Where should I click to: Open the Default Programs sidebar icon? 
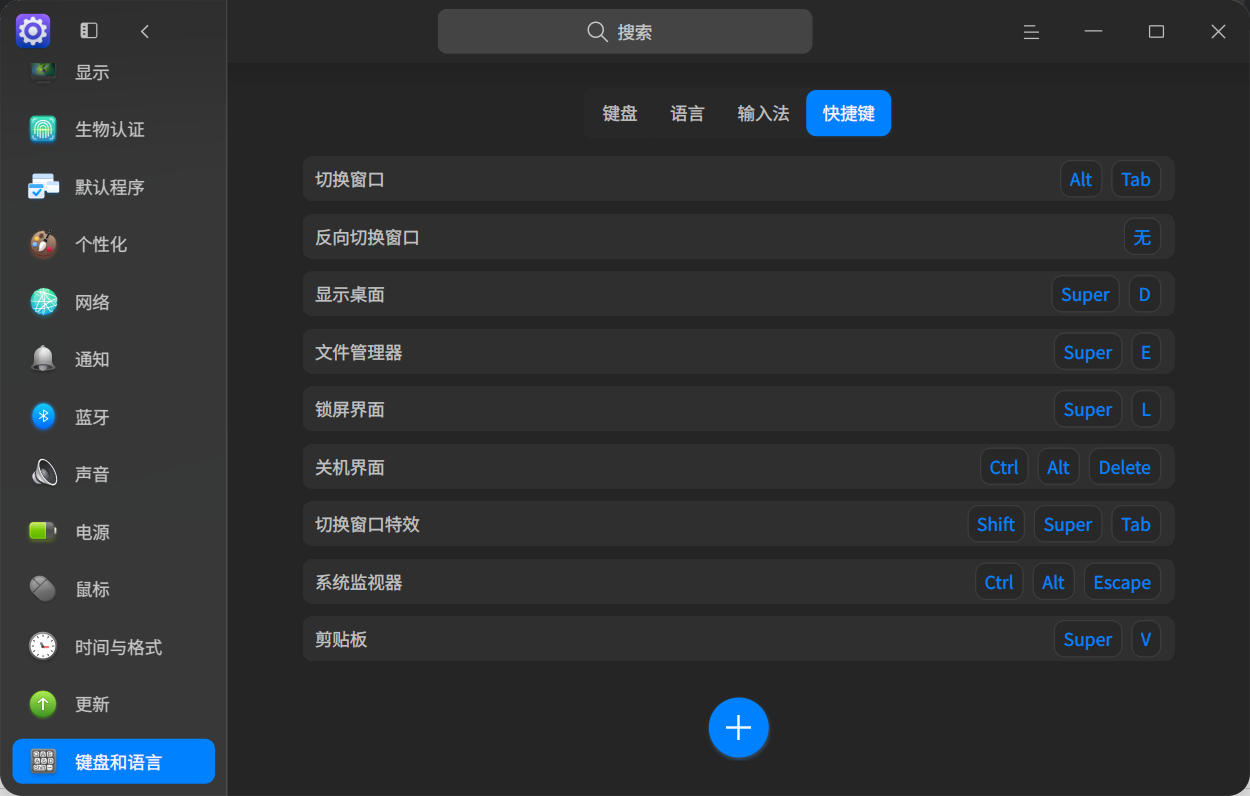click(x=43, y=187)
